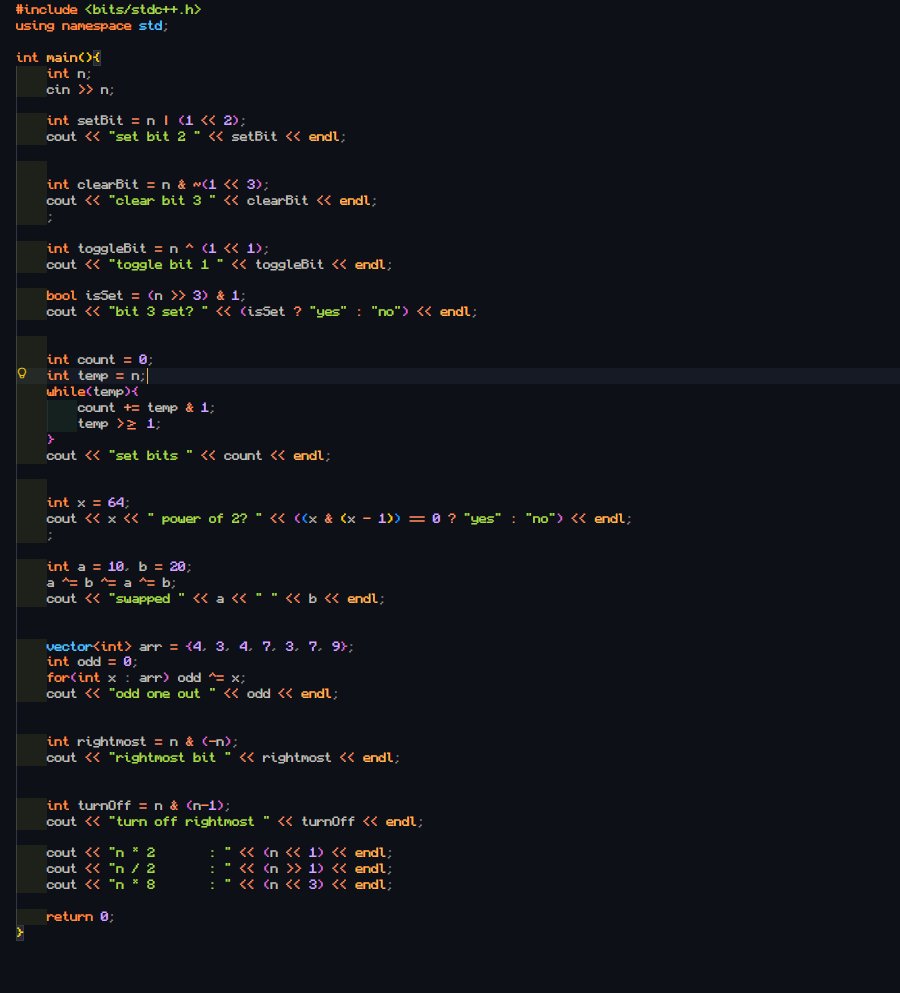Click the 'while(temp){' line
The image size is (900, 993).
(x=92, y=391)
